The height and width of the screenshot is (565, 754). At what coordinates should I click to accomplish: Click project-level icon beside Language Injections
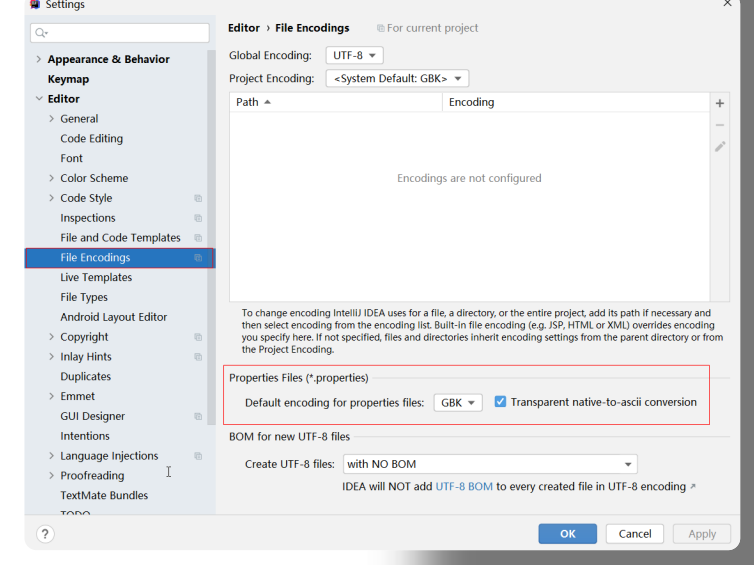point(198,456)
